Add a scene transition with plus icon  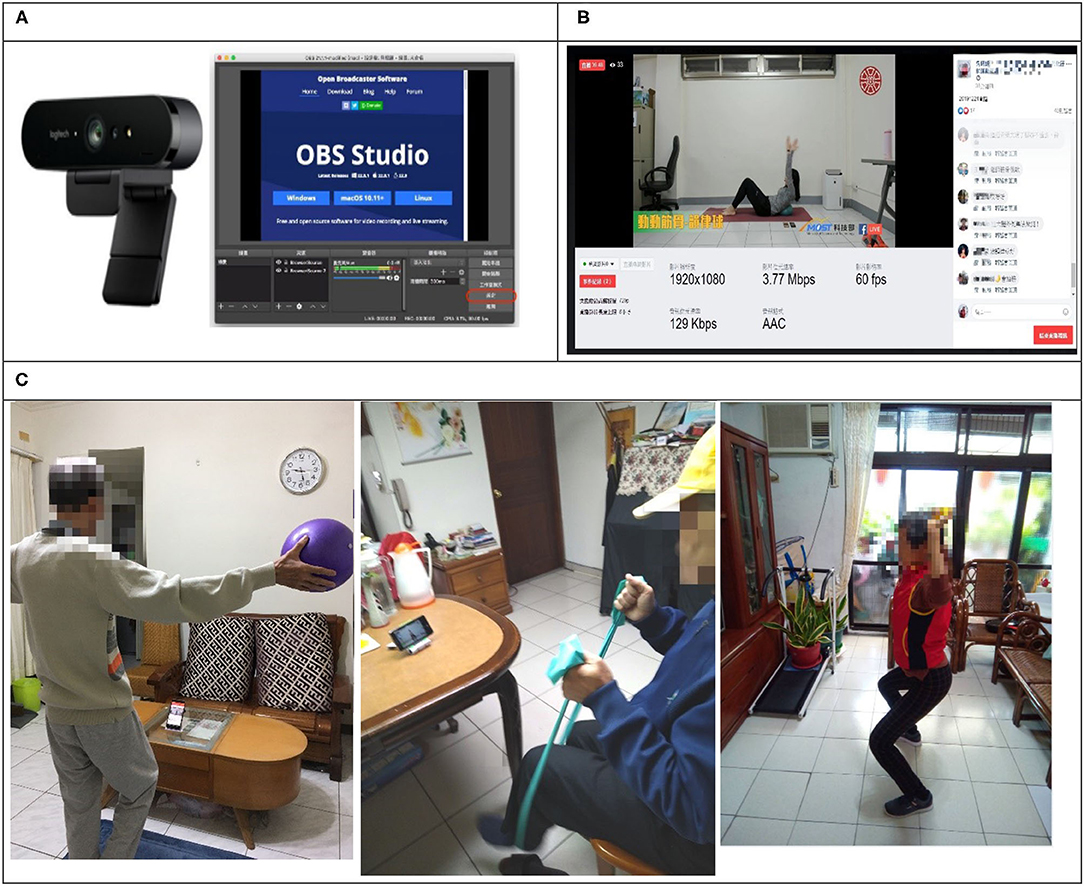pyautogui.click(x=443, y=272)
